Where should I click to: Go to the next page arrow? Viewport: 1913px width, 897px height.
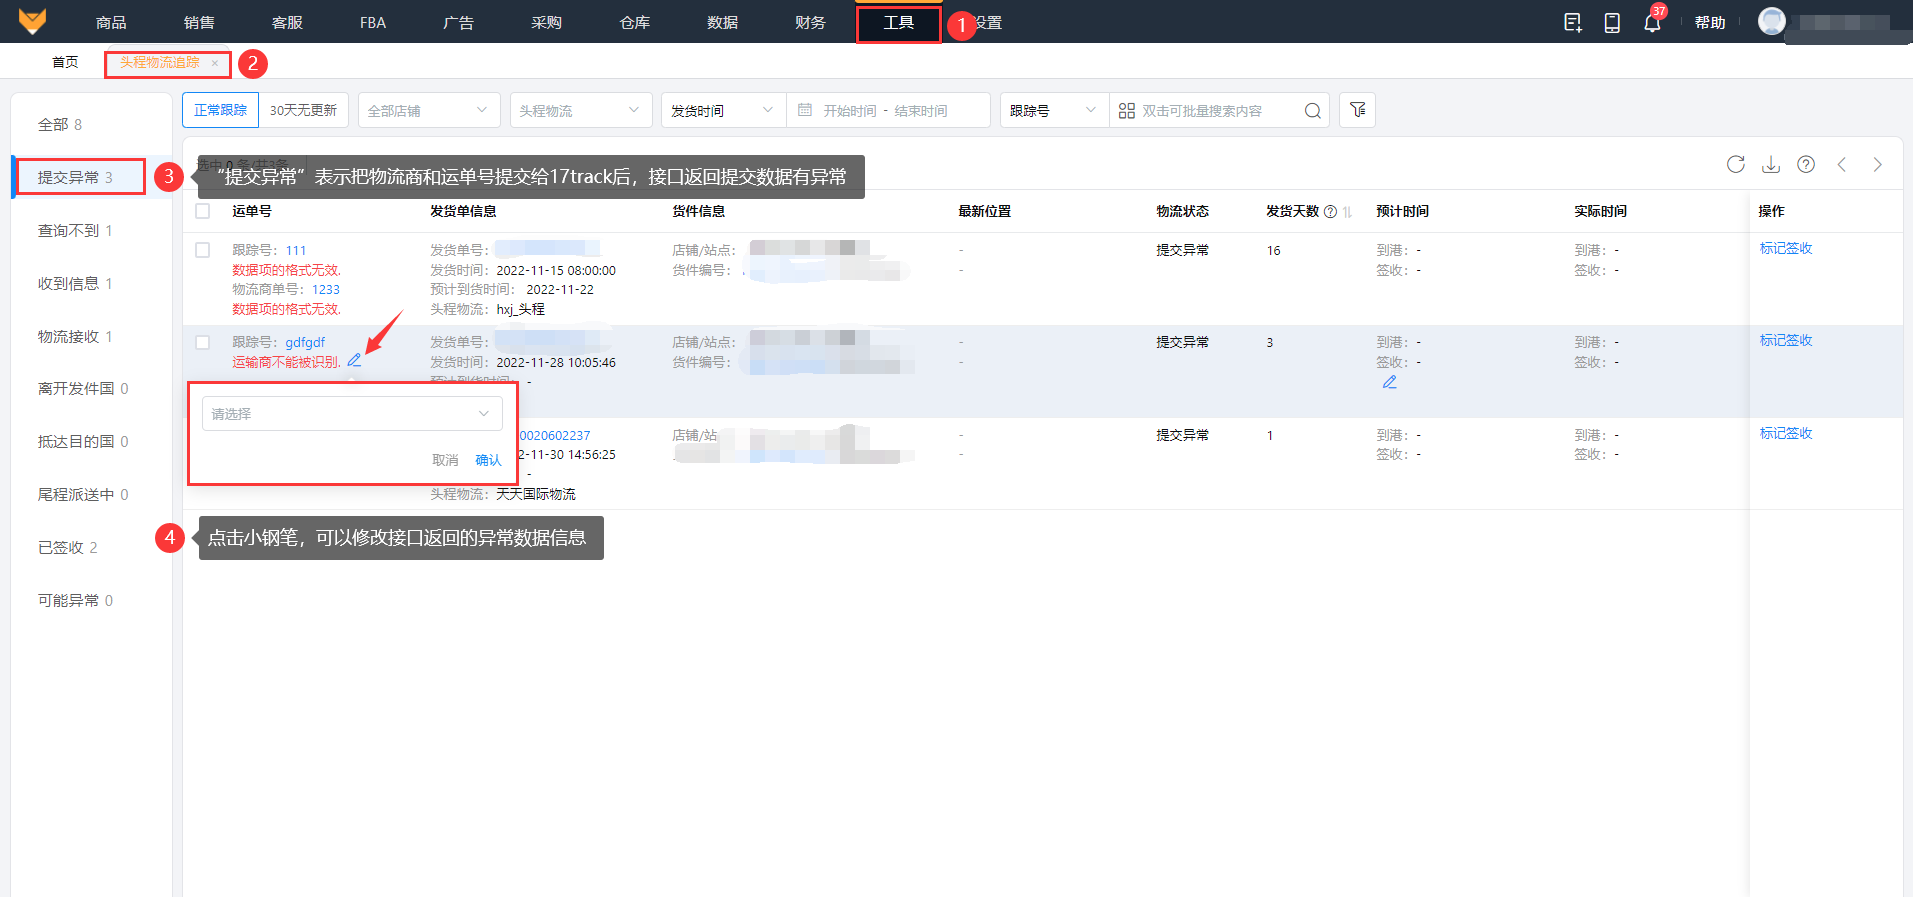click(1878, 164)
